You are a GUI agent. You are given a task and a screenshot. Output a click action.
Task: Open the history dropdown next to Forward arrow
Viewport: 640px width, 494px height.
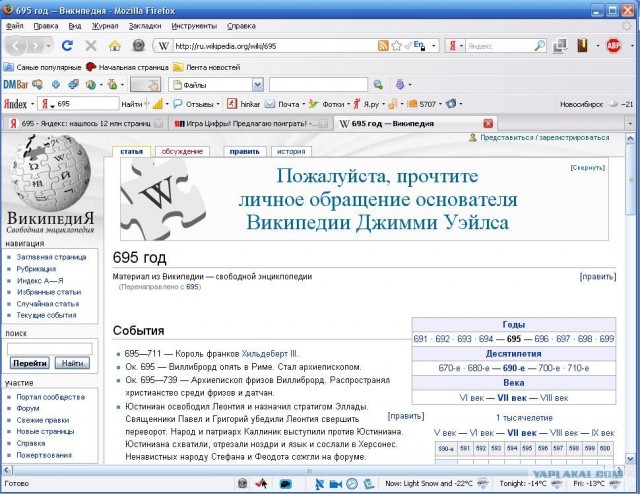49,46
